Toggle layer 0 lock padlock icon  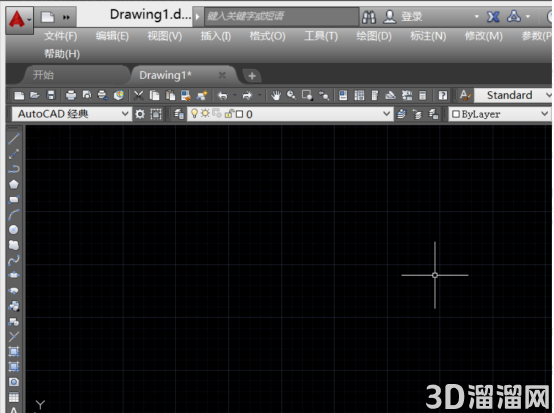click(229, 114)
